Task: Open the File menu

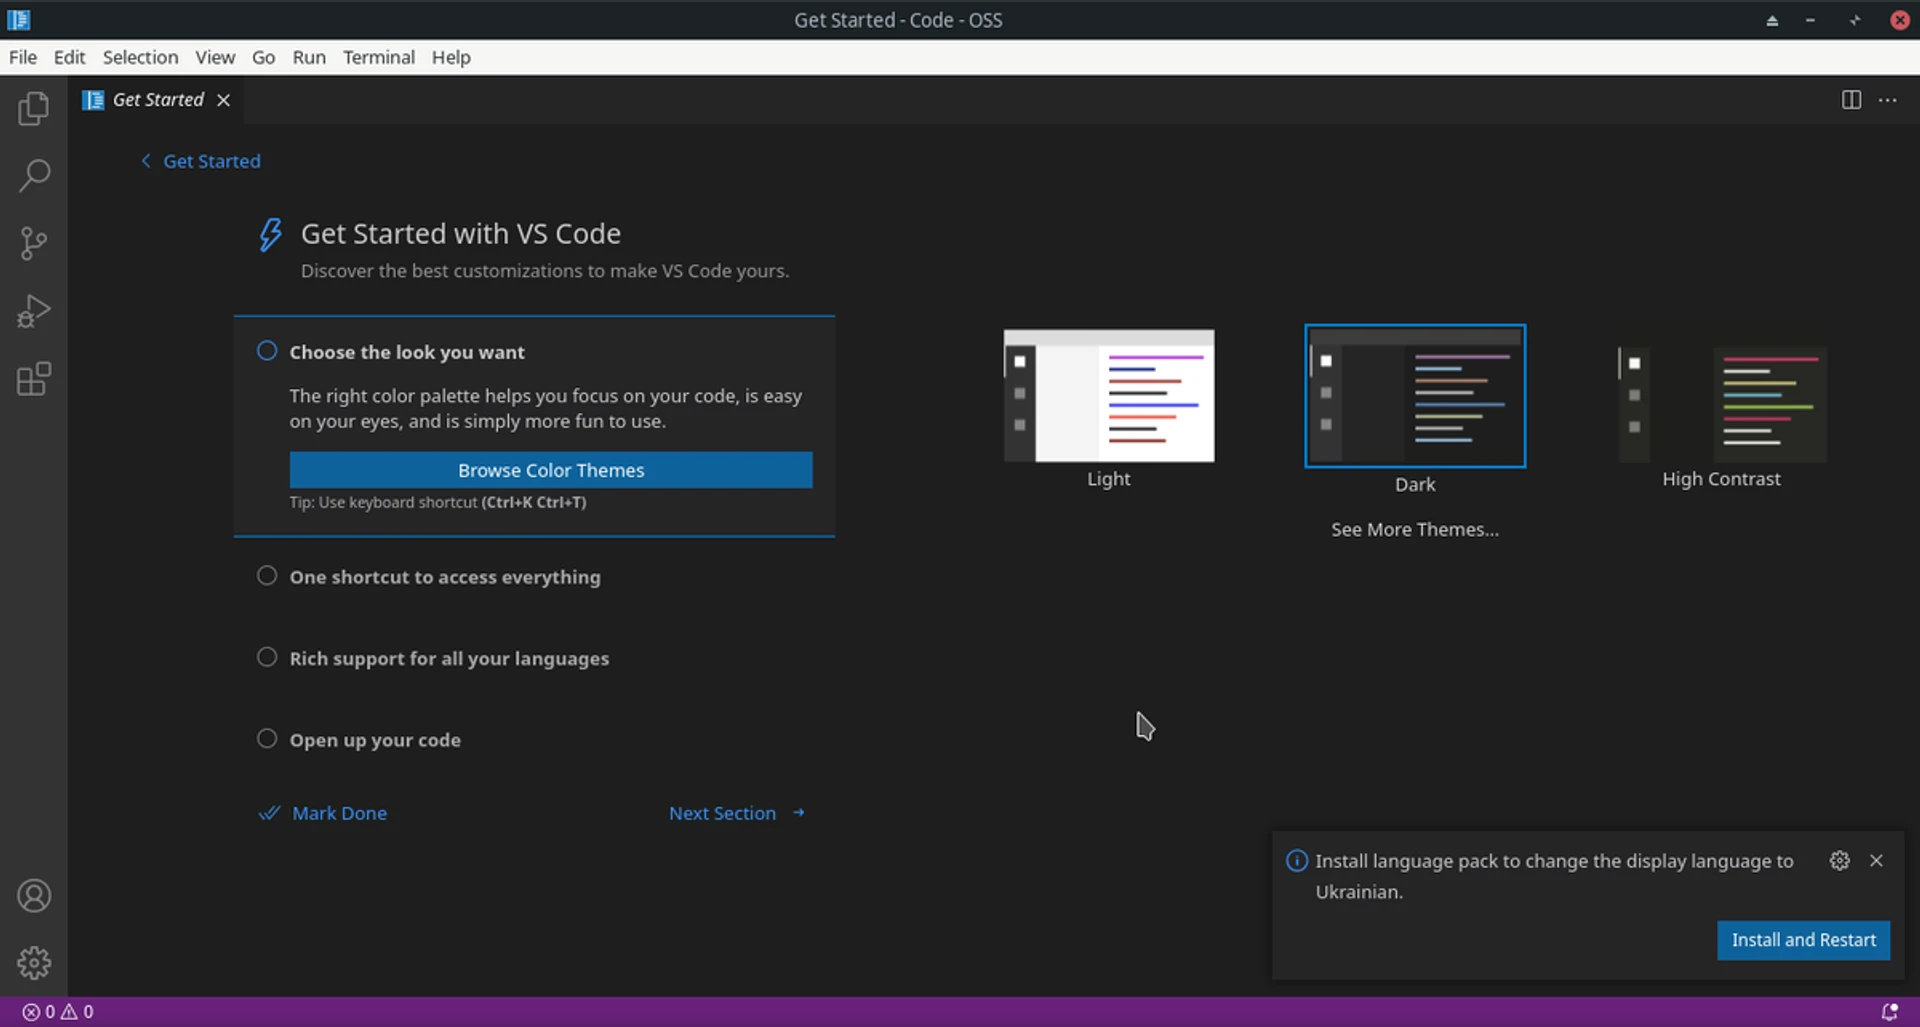Action: point(23,57)
